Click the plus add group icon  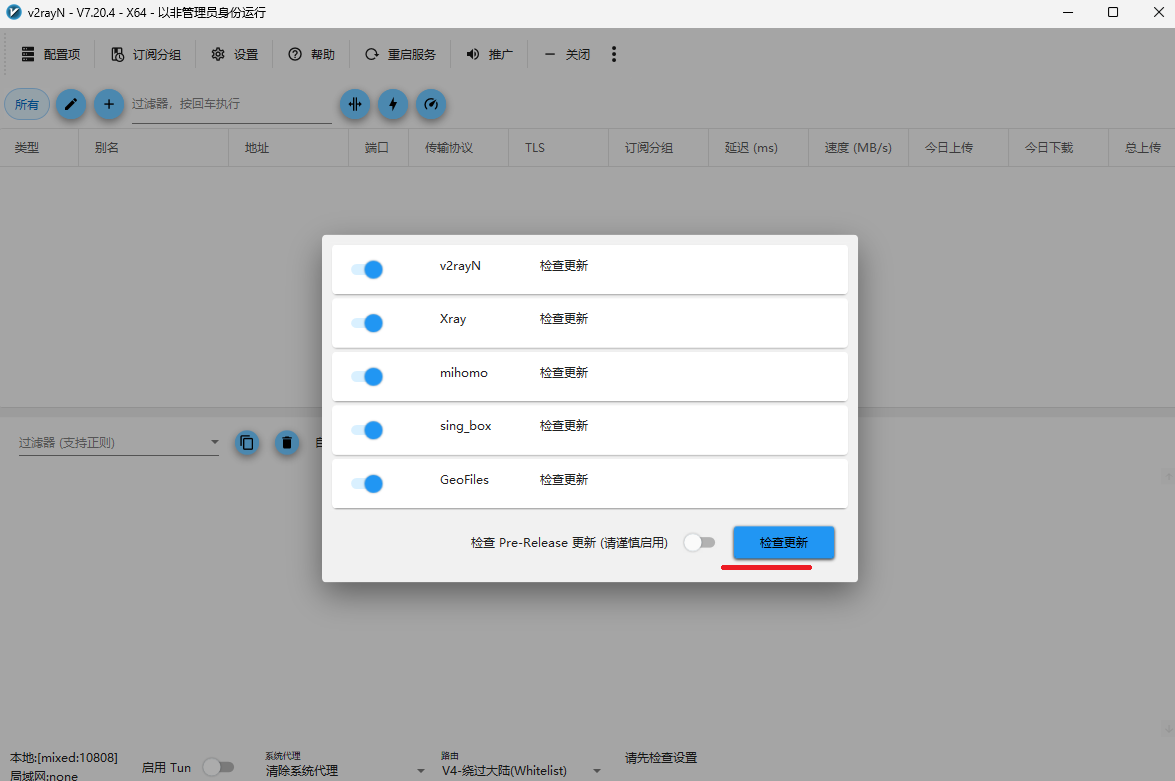click(x=109, y=104)
